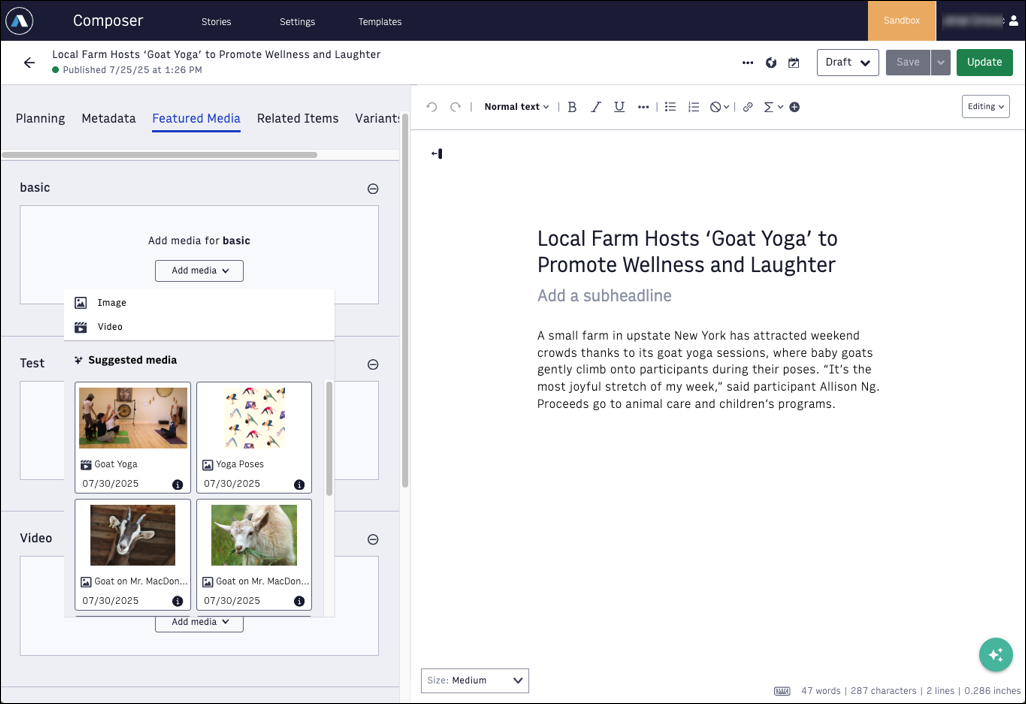
Task: Collapse the Test media section
Action: [x=373, y=364]
